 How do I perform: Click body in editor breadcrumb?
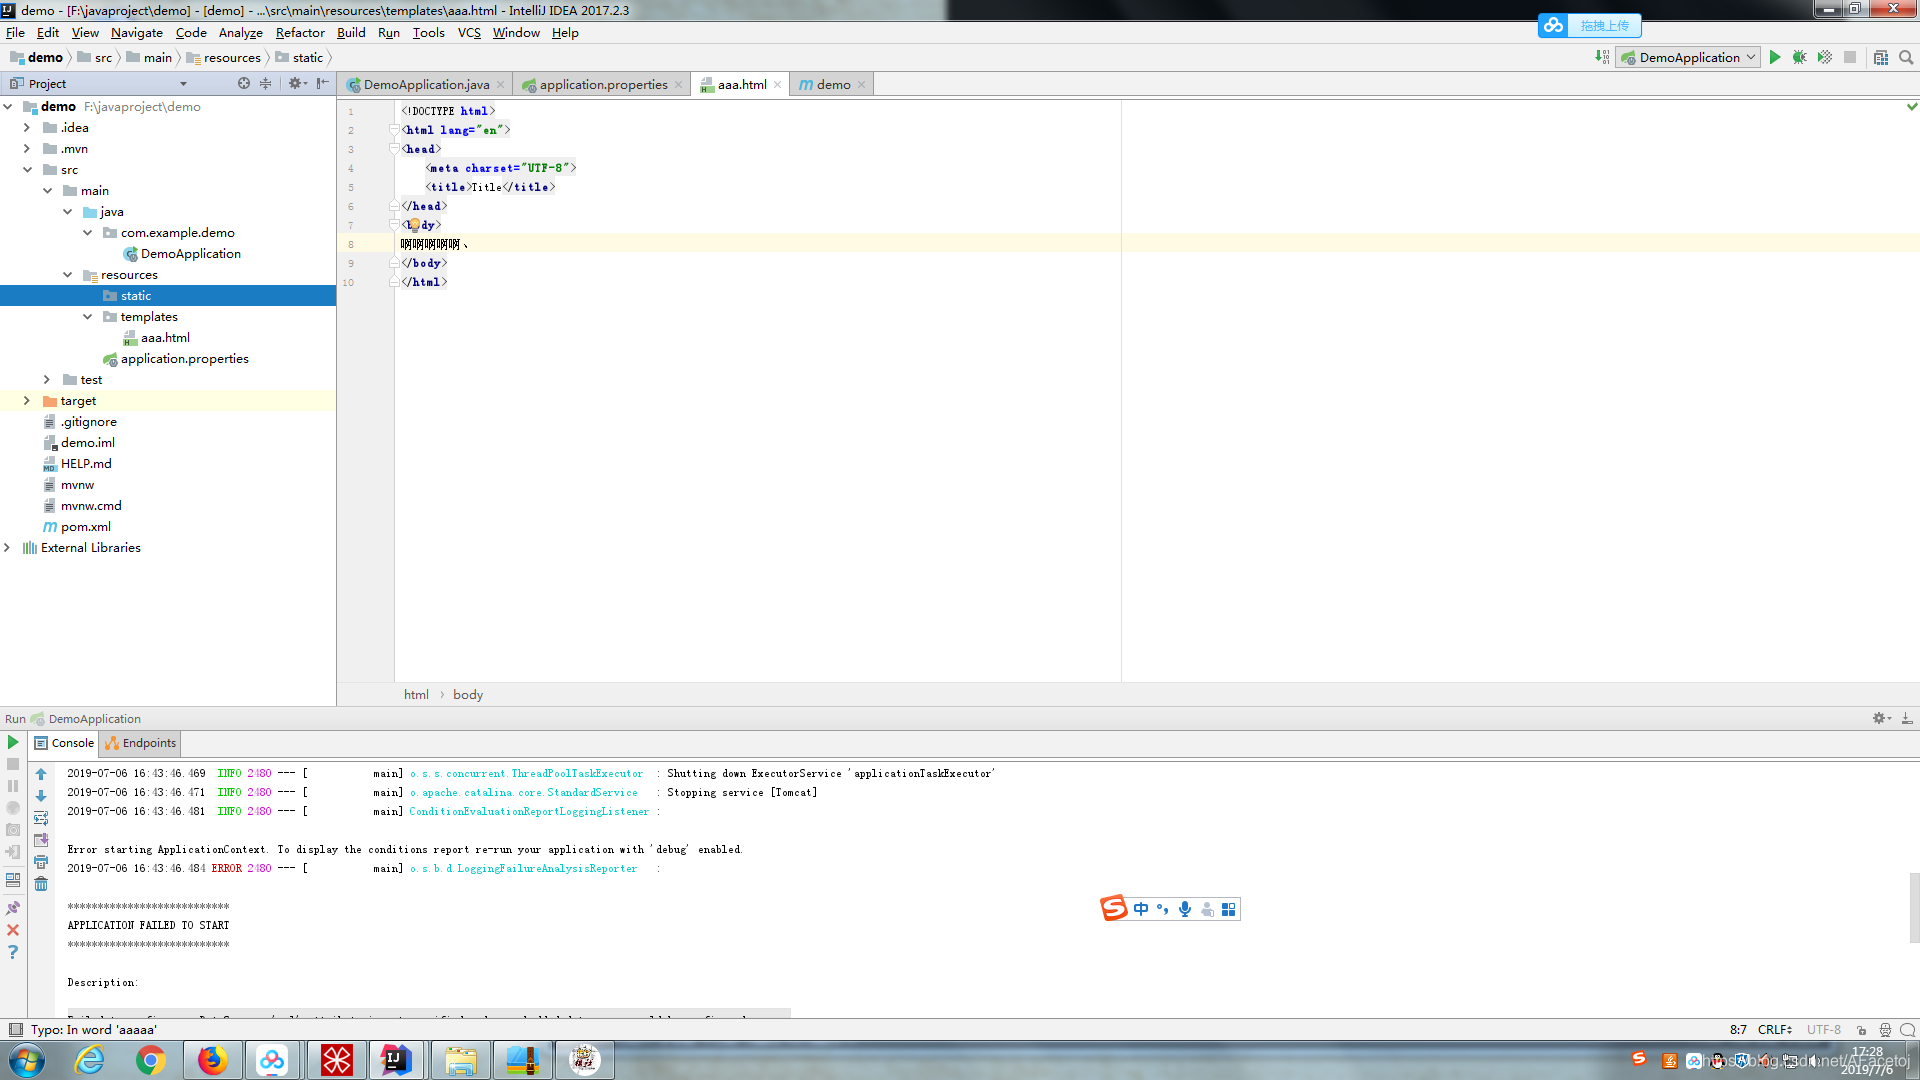(x=467, y=694)
